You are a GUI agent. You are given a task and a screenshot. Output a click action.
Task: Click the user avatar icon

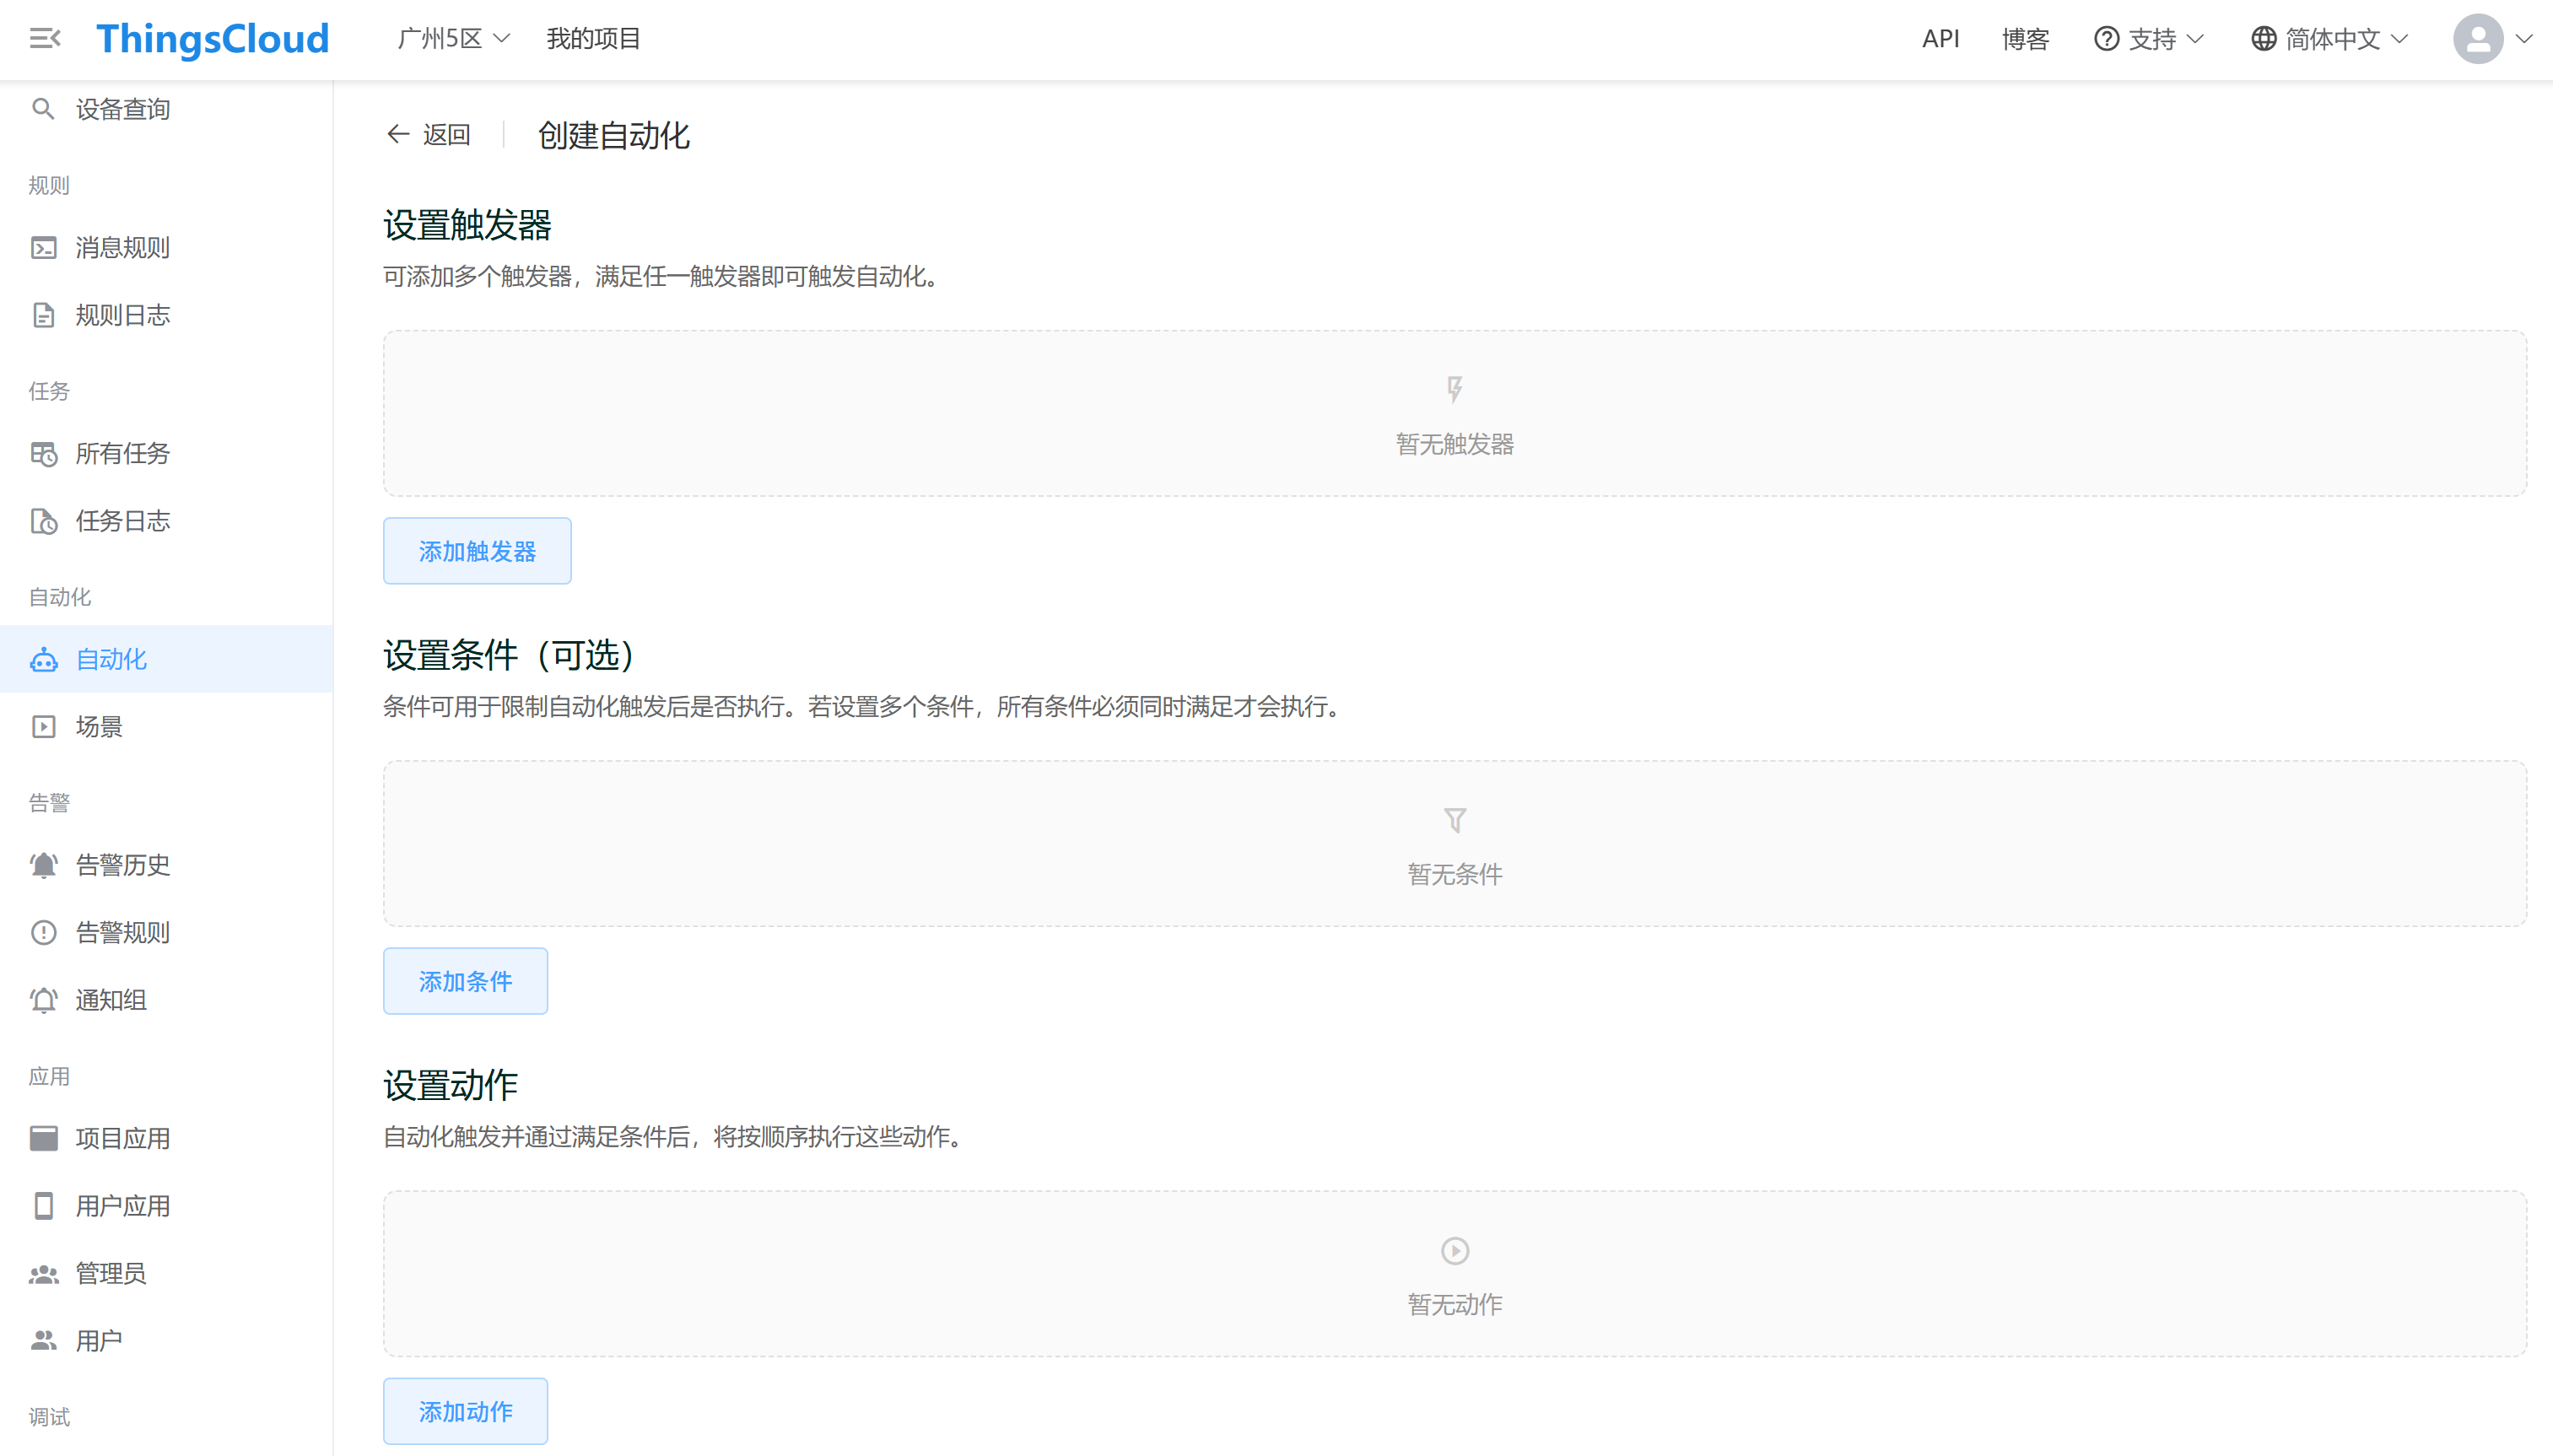point(2477,39)
